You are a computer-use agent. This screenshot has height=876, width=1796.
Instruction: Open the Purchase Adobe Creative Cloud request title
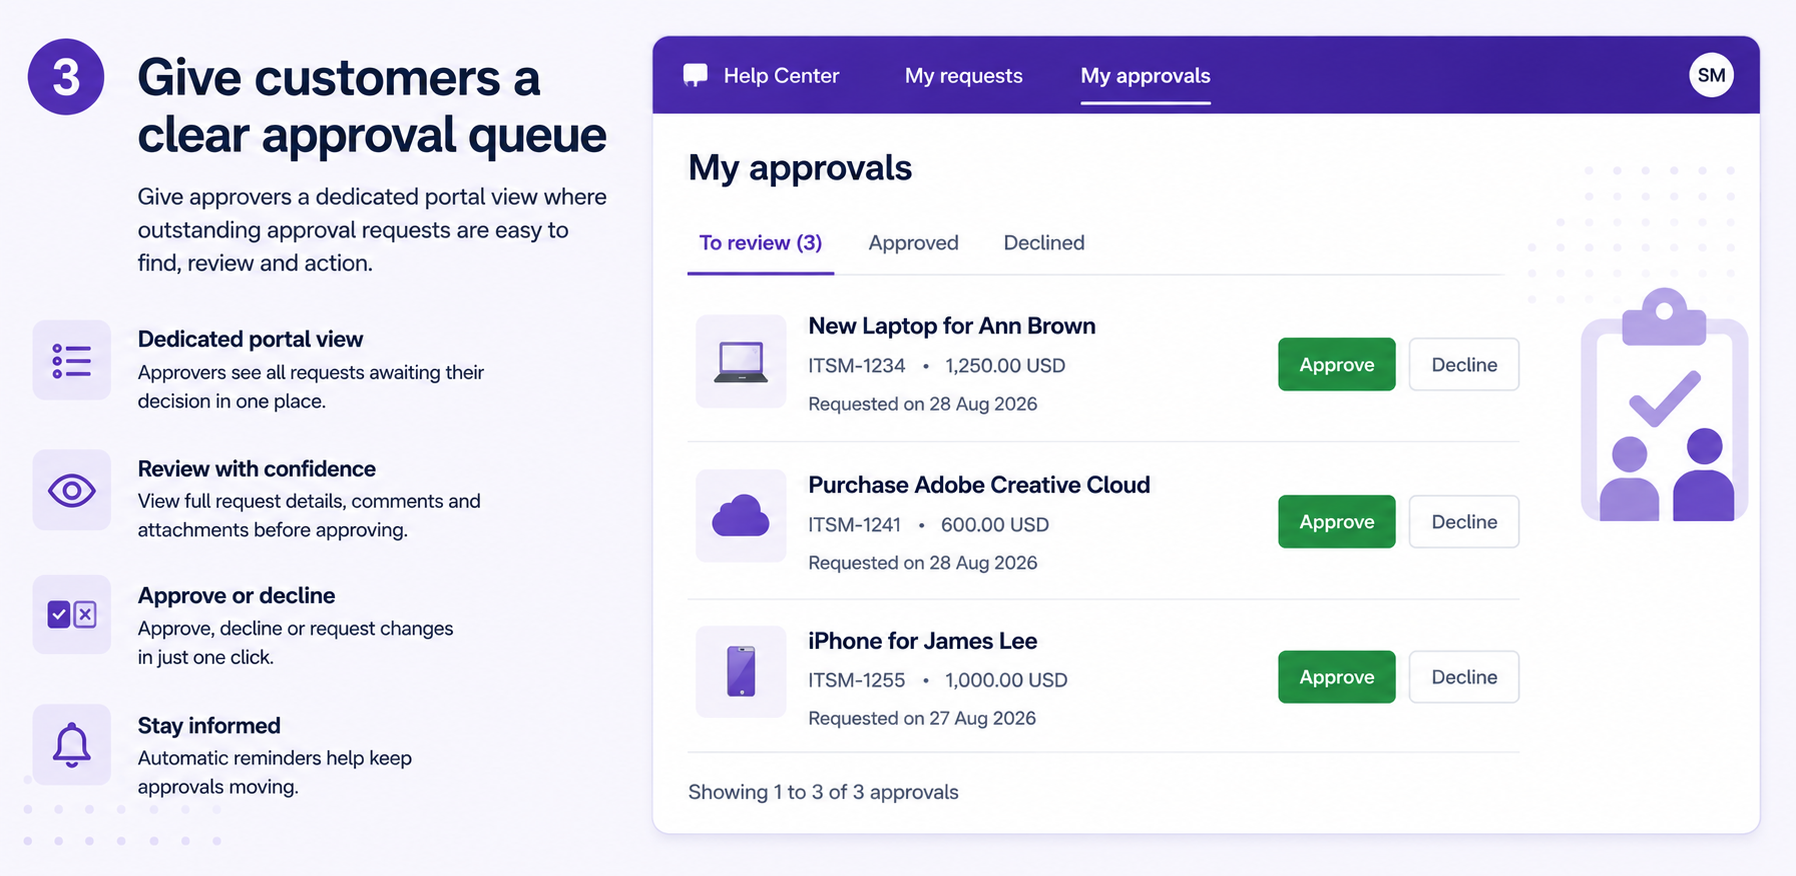(x=979, y=485)
